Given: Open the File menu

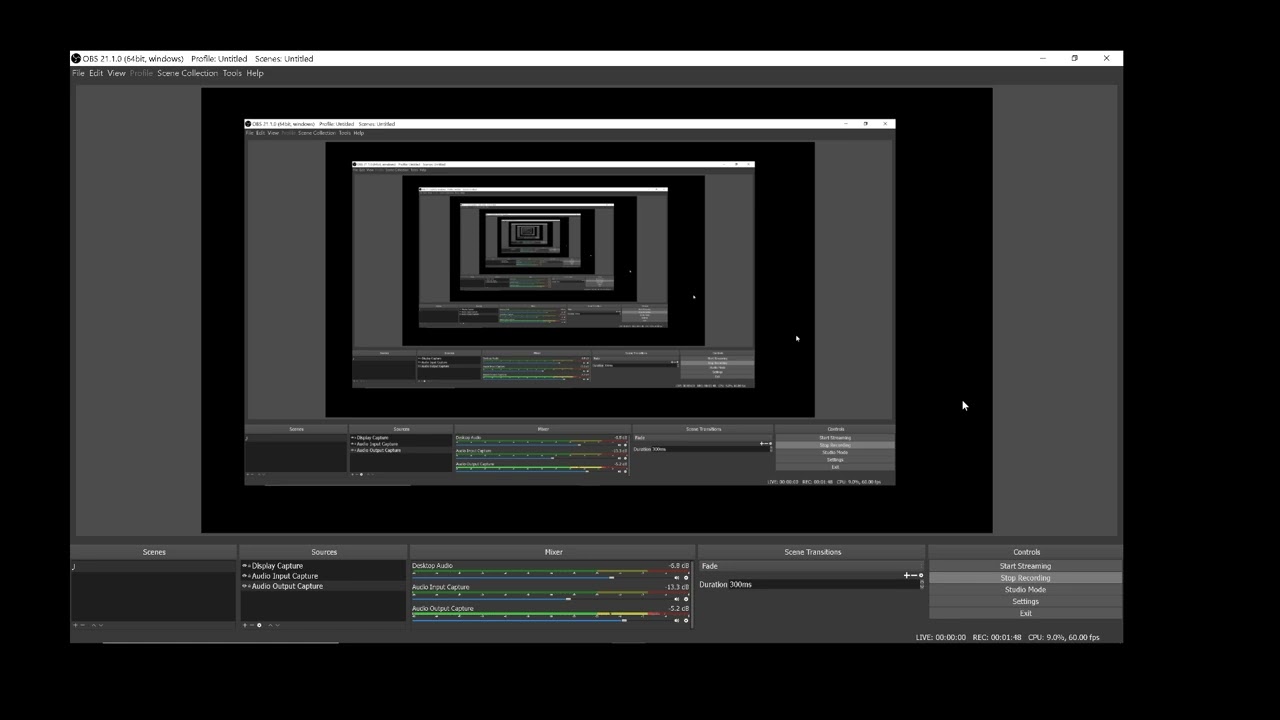Looking at the screenshot, I should 78,73.
